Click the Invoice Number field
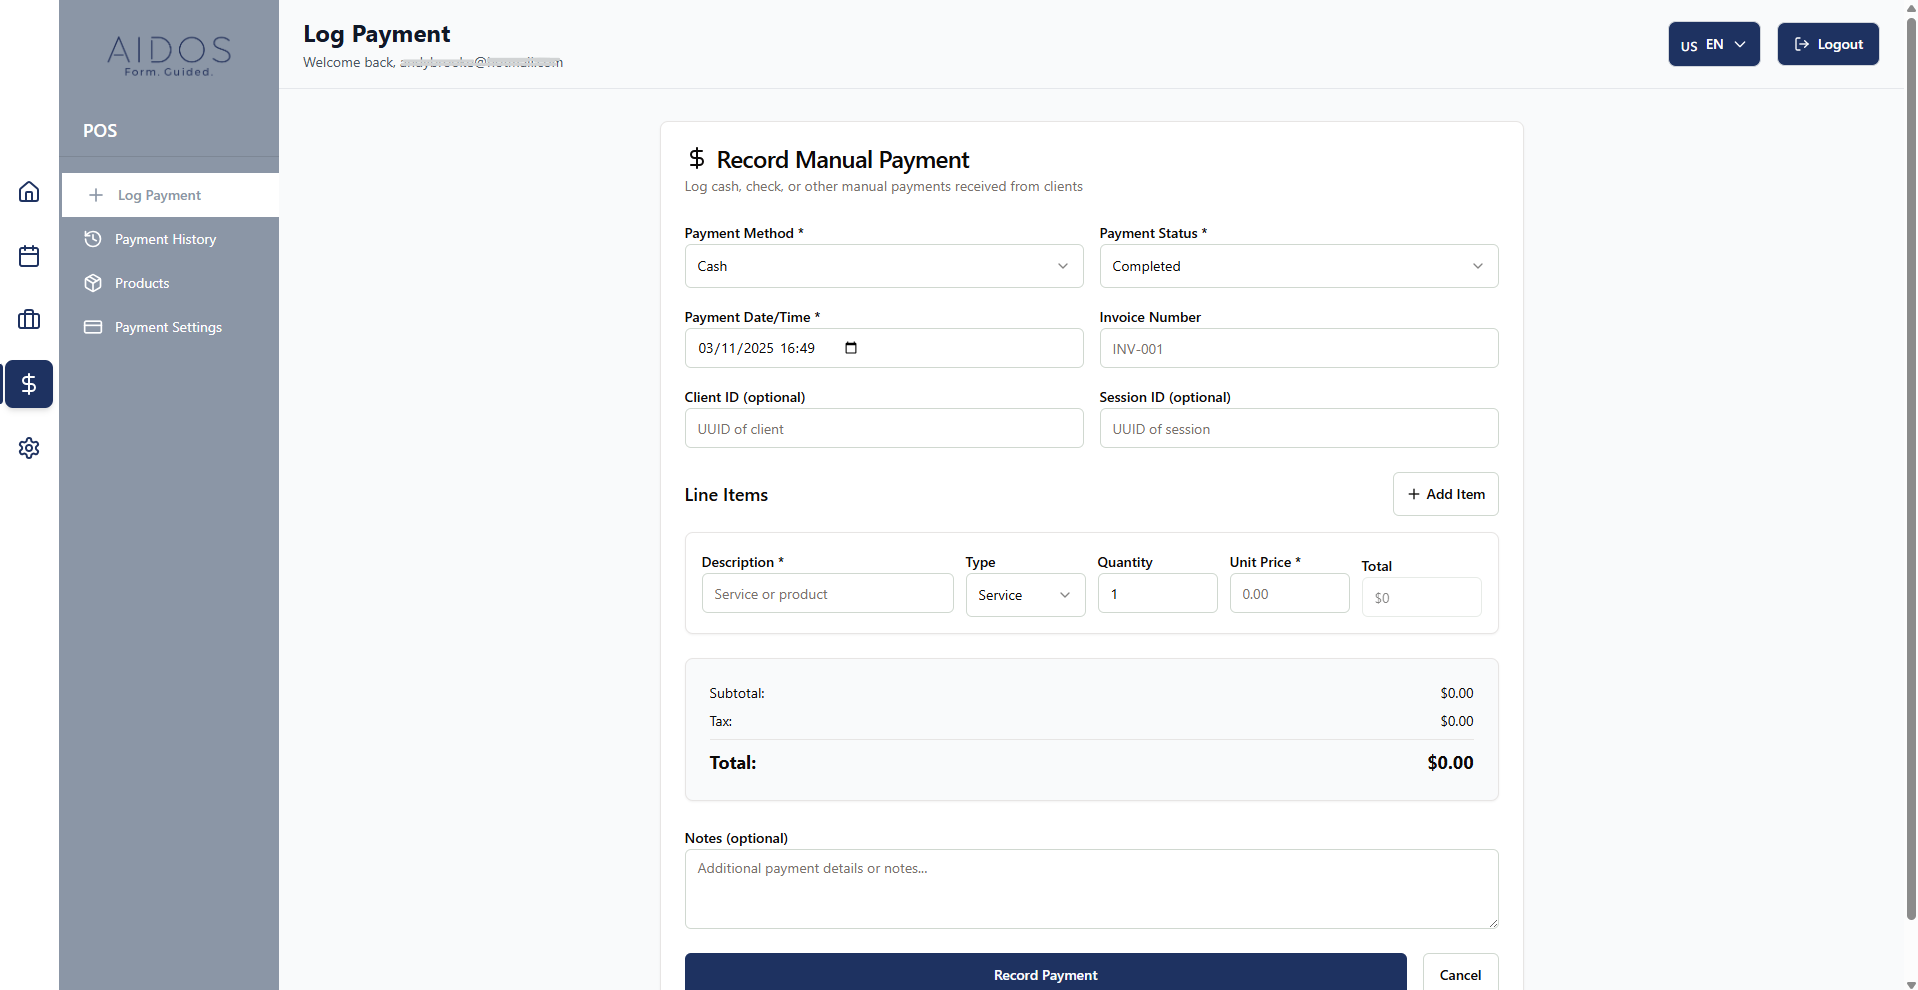 [1299, 348]
